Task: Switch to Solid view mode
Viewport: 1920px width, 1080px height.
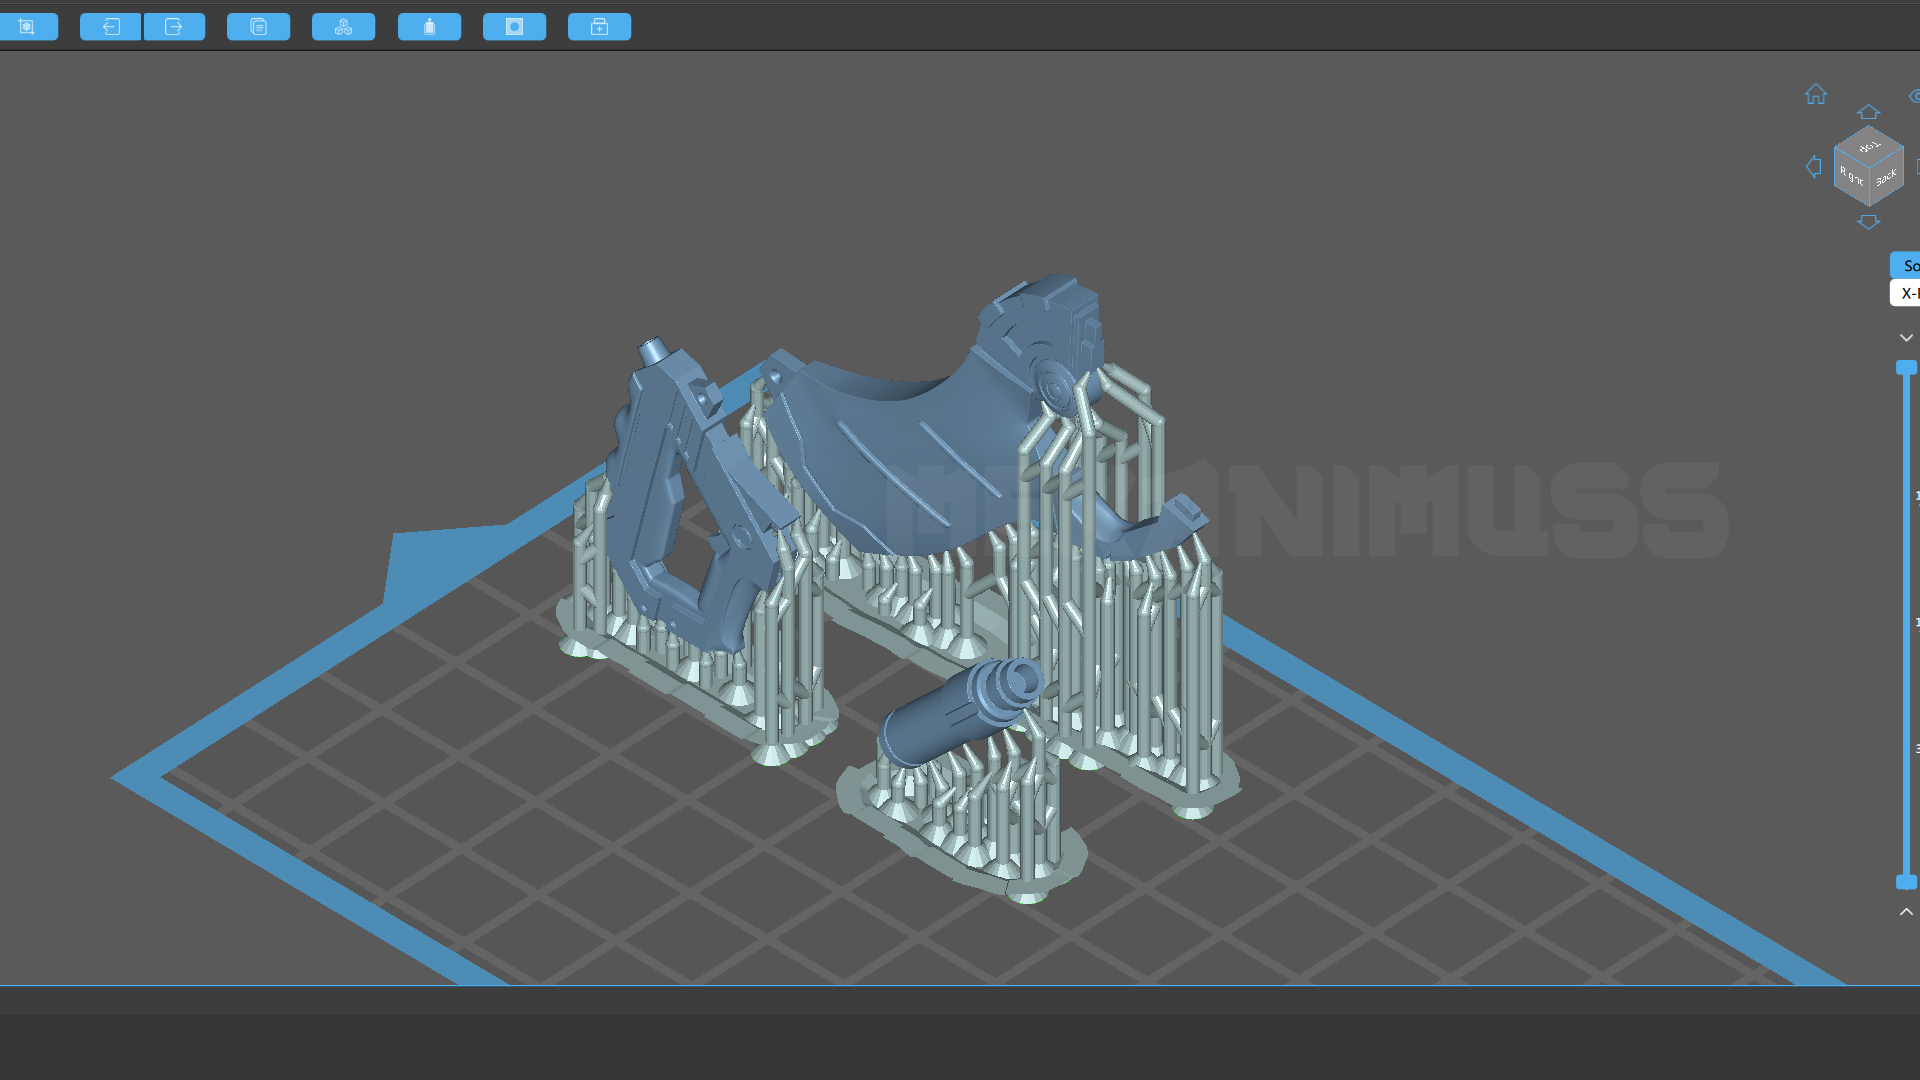Action: point(1906,265)
